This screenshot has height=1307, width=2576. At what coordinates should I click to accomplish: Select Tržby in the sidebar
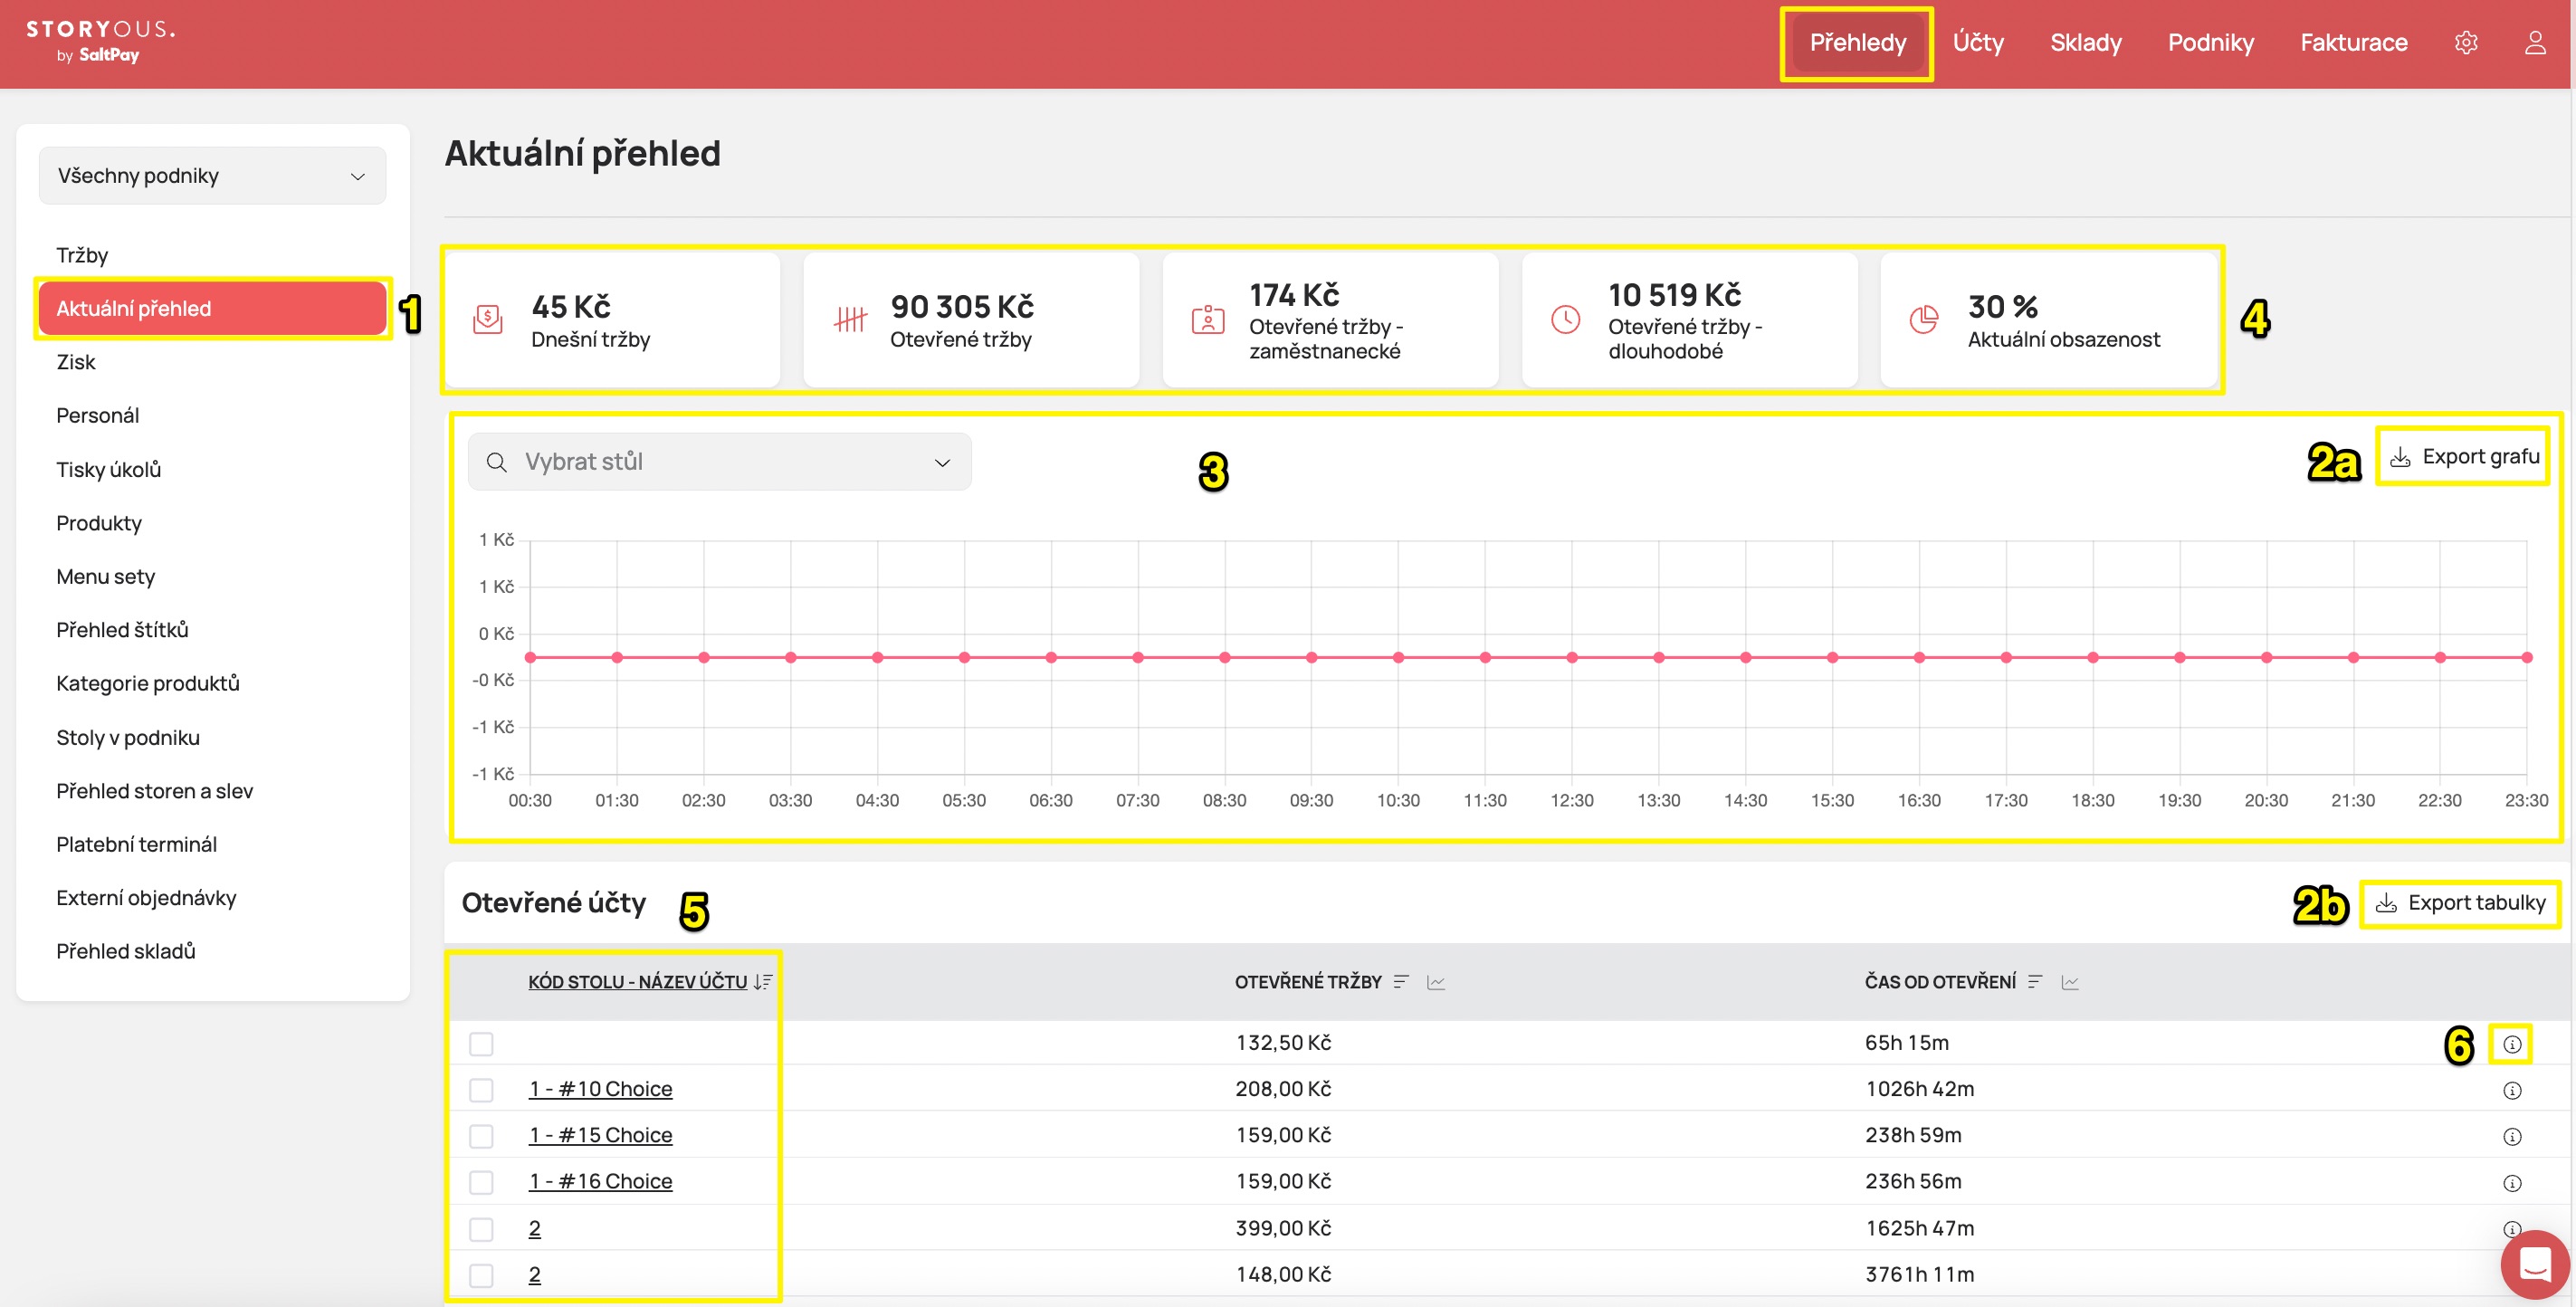[82, 255]
